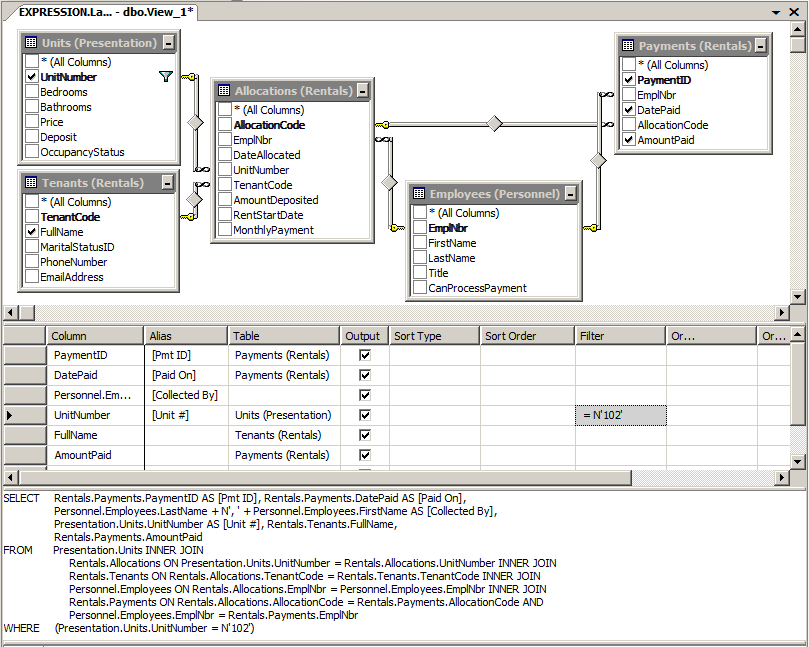Click the Tenants (Rentals) table cell for FullName
This screenshot has width=809, height=647.
click(x=284, y=435)
